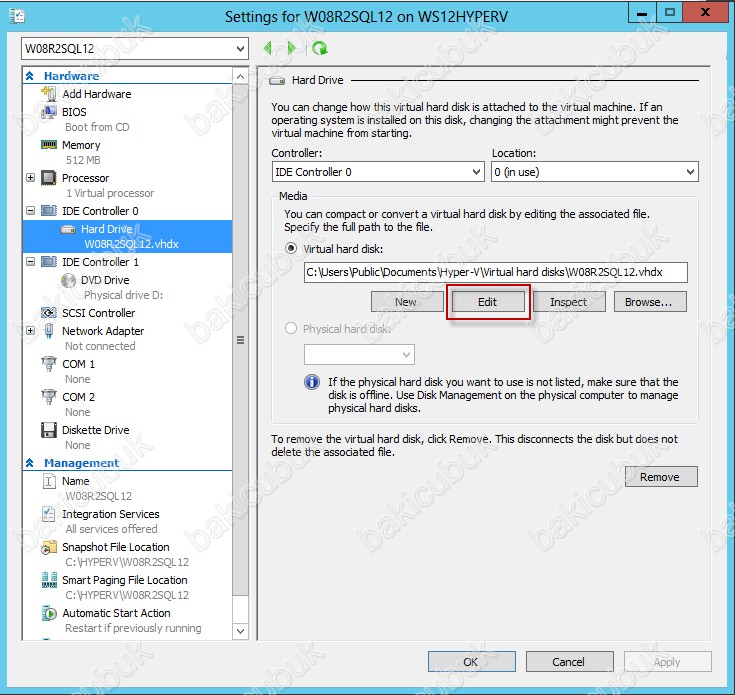Screen dimensions: 735x695
Task: Click the tree scrollbar thumb
Action: click(x=240, y=340)
